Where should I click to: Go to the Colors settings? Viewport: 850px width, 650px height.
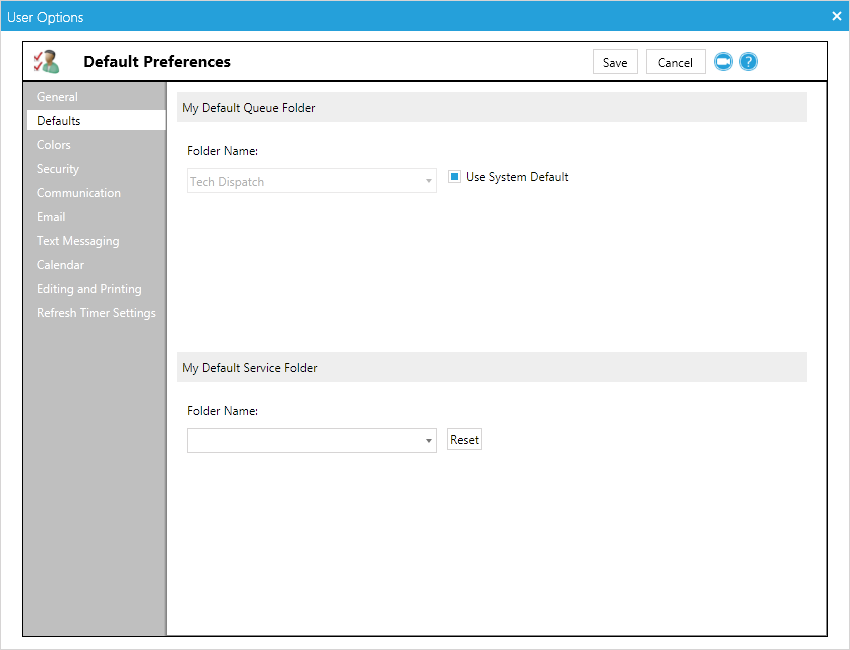click(54, 145)
